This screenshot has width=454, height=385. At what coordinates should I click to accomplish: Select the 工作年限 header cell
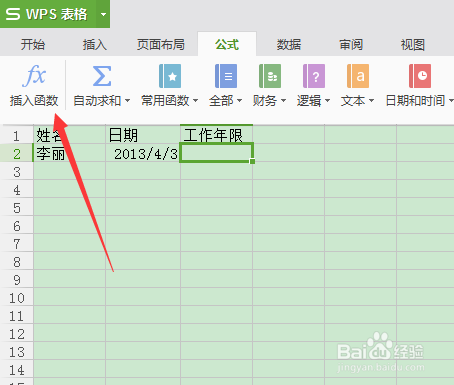216,135
